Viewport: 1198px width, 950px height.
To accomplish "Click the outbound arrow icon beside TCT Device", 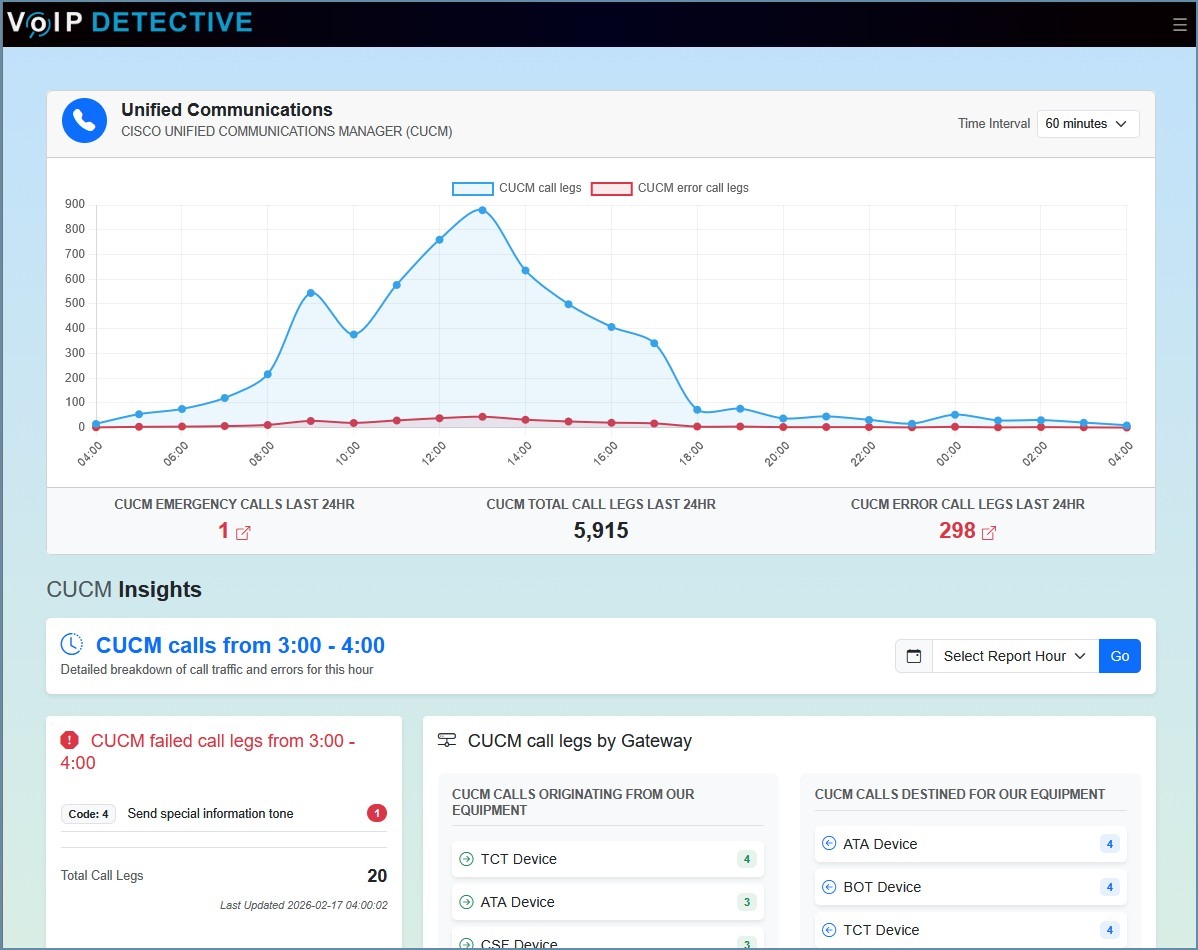I will coord(466,858).
